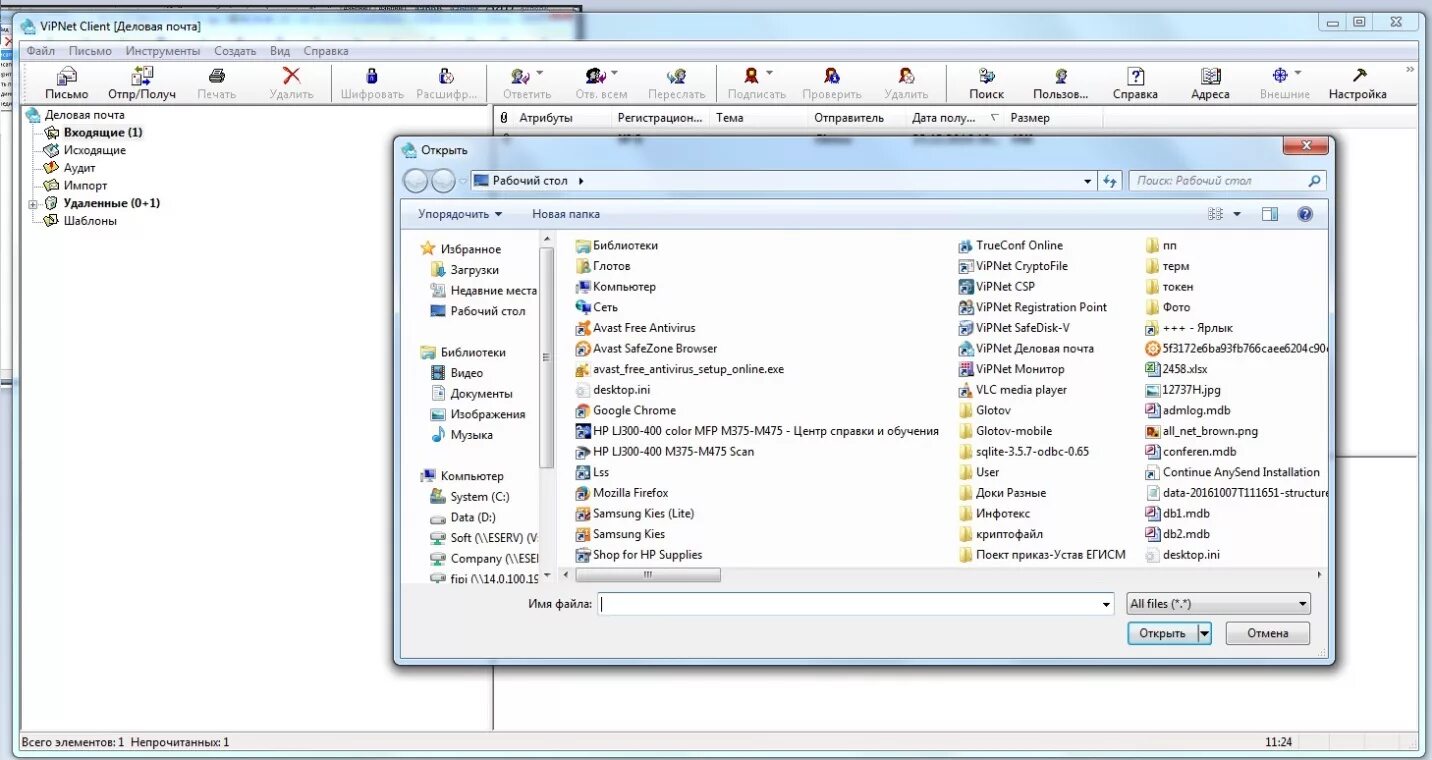Open the Вид menu
This screenshot has width=1432, height=760.
click(x=280, y=51)
